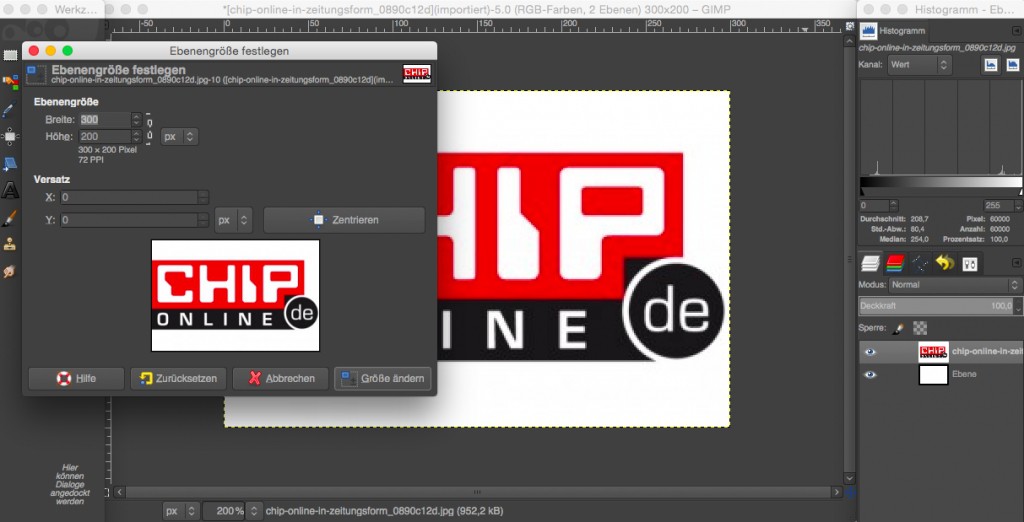Hide the chip-online-in-zeitungsform layer

pos(870,352)
